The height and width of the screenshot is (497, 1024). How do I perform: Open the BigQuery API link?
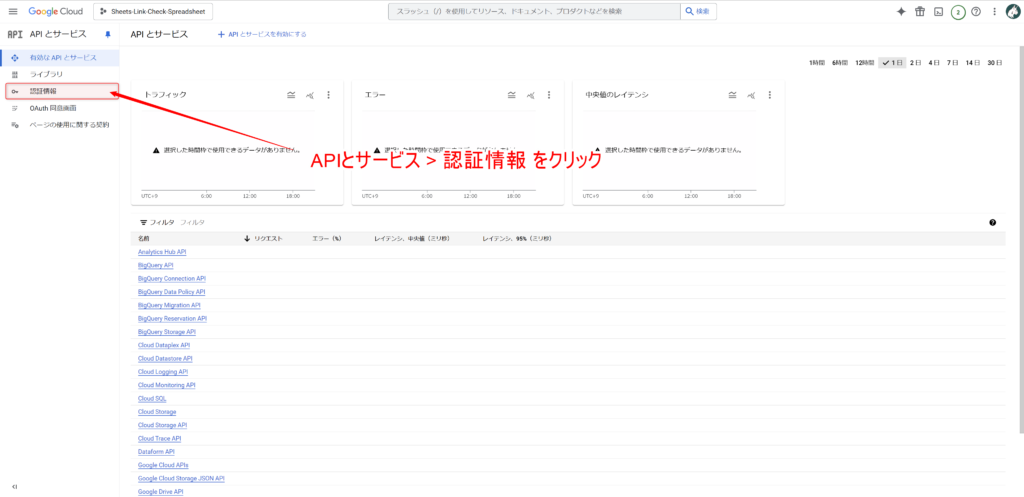tap(156, 265)
